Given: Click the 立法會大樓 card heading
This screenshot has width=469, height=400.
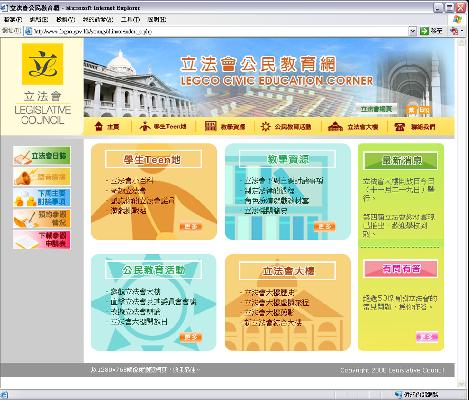Looking at the screenshot, I should click(287, 271).
